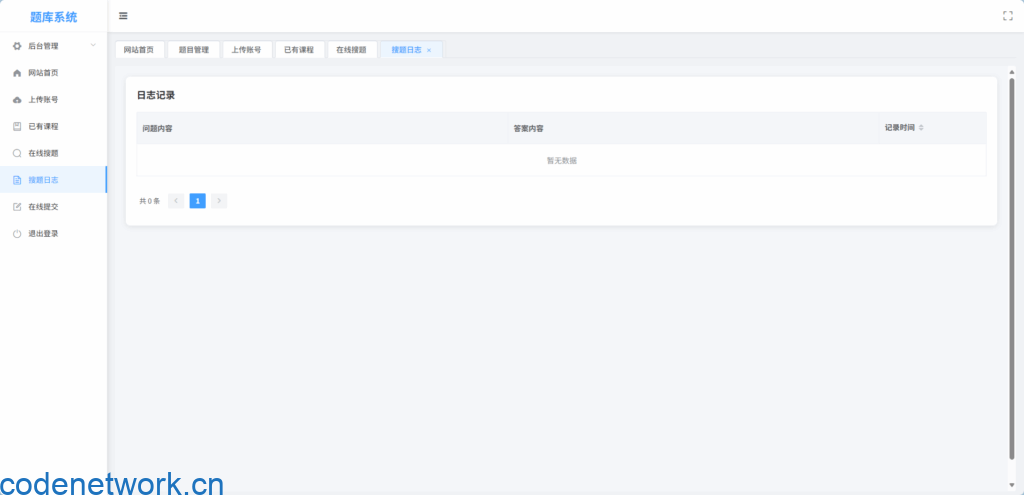Click the magnifier icon for 在线搜题
The width and height of the screenshot is (1024, 495).
click(17, 153)
